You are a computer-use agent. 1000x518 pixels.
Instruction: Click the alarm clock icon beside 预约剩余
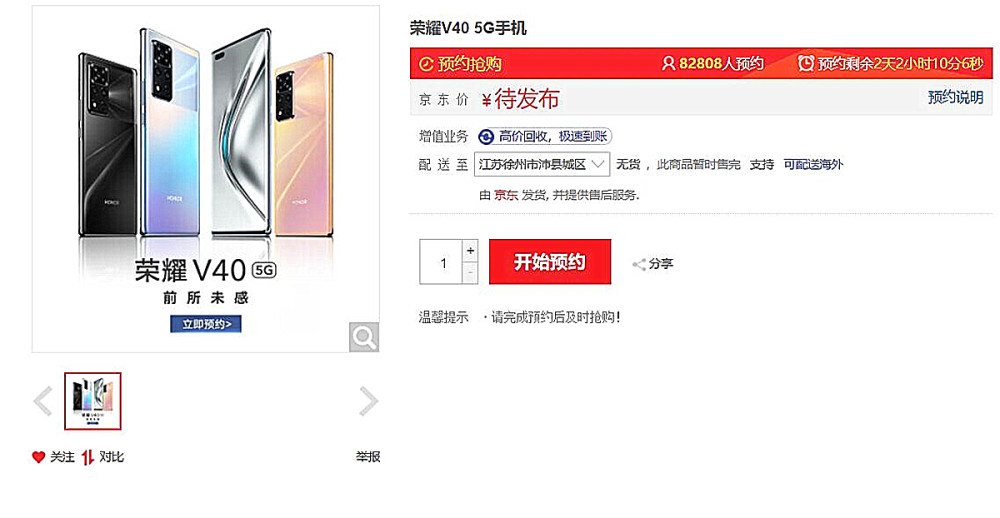point(806,63)
